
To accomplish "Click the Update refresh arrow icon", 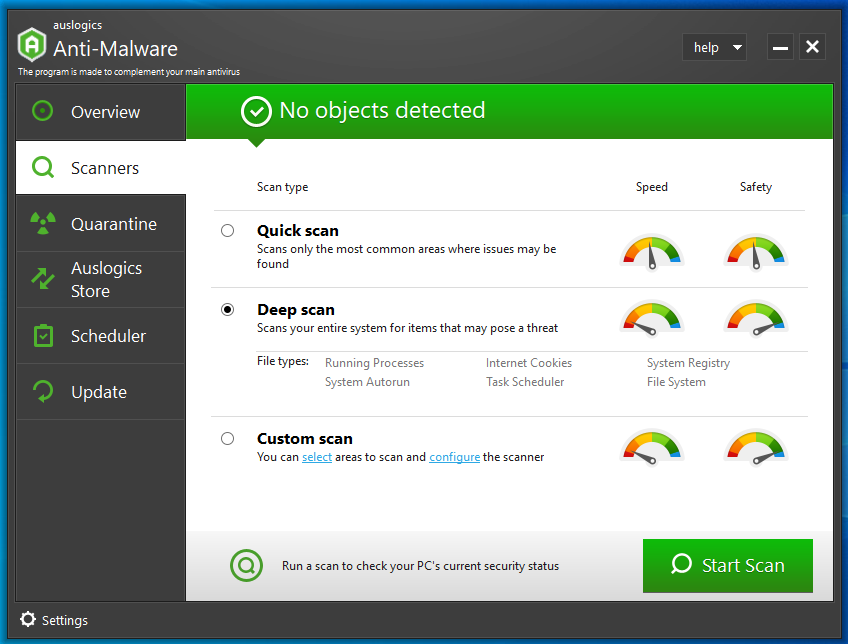I will coord(42,391).
